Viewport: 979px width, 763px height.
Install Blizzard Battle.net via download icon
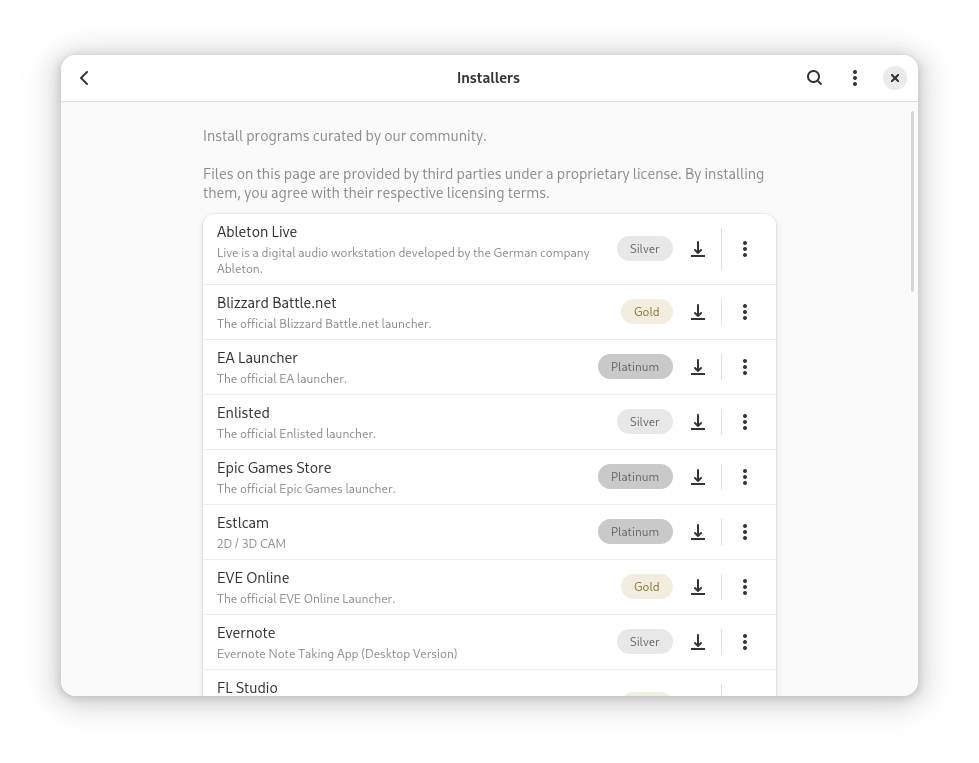pyautogui.click(x=698, y=312)
